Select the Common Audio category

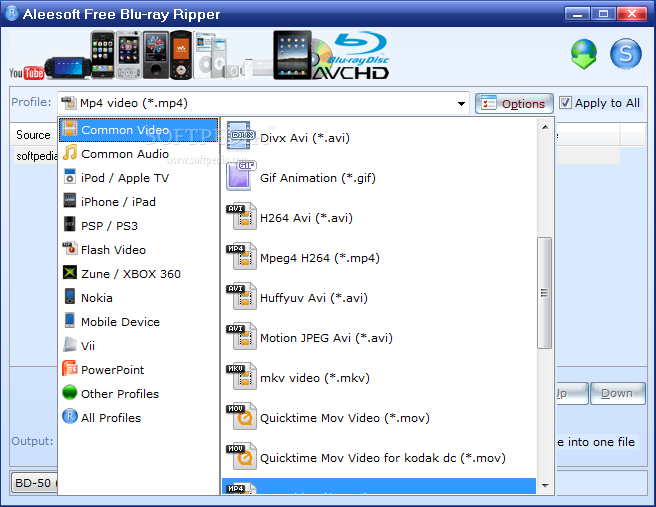coord(138,154)
